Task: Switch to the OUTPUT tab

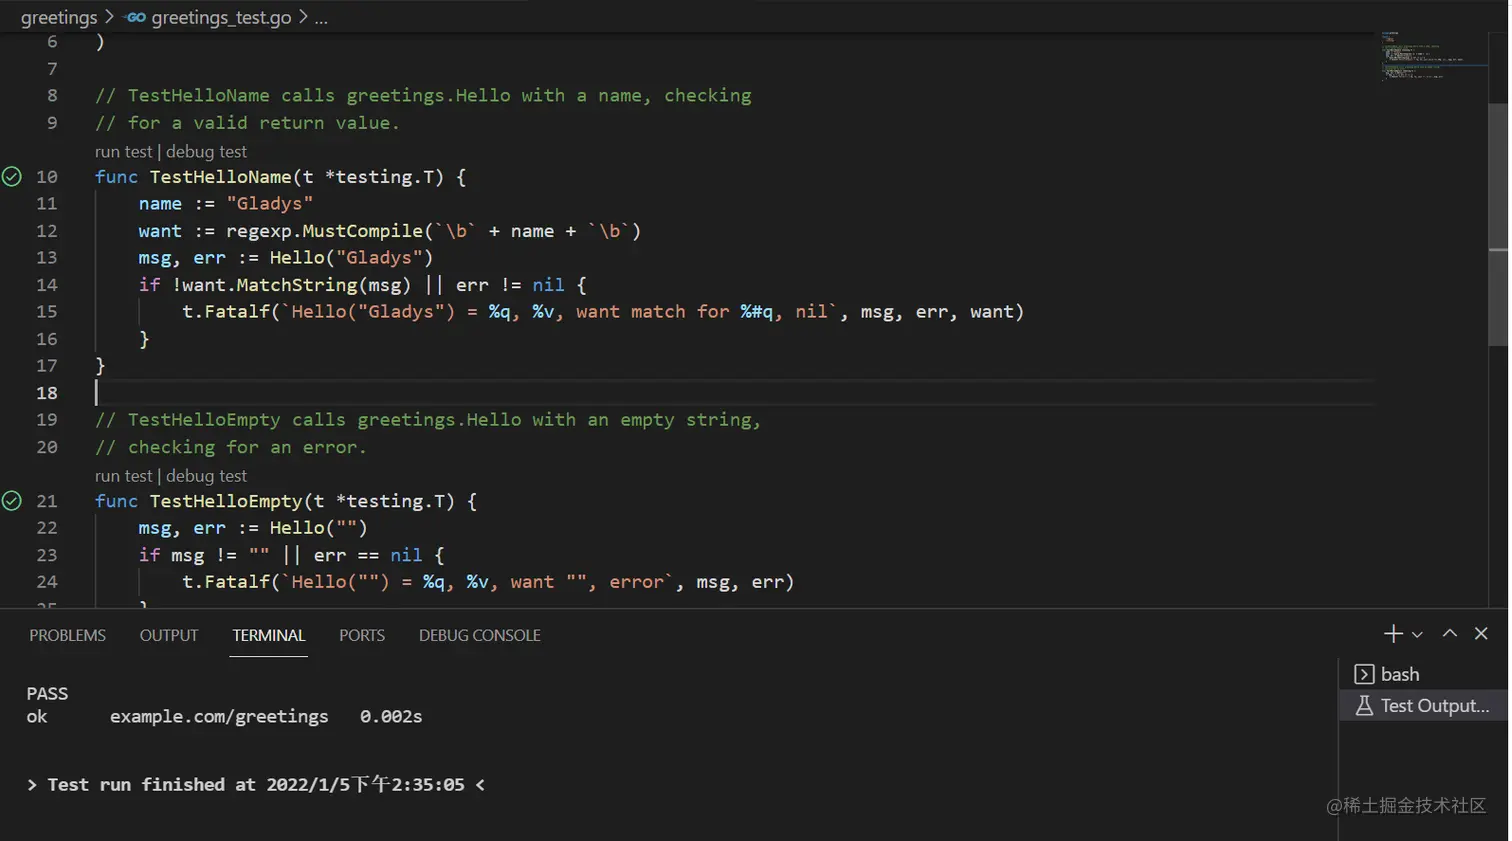Action: [169, 635]
